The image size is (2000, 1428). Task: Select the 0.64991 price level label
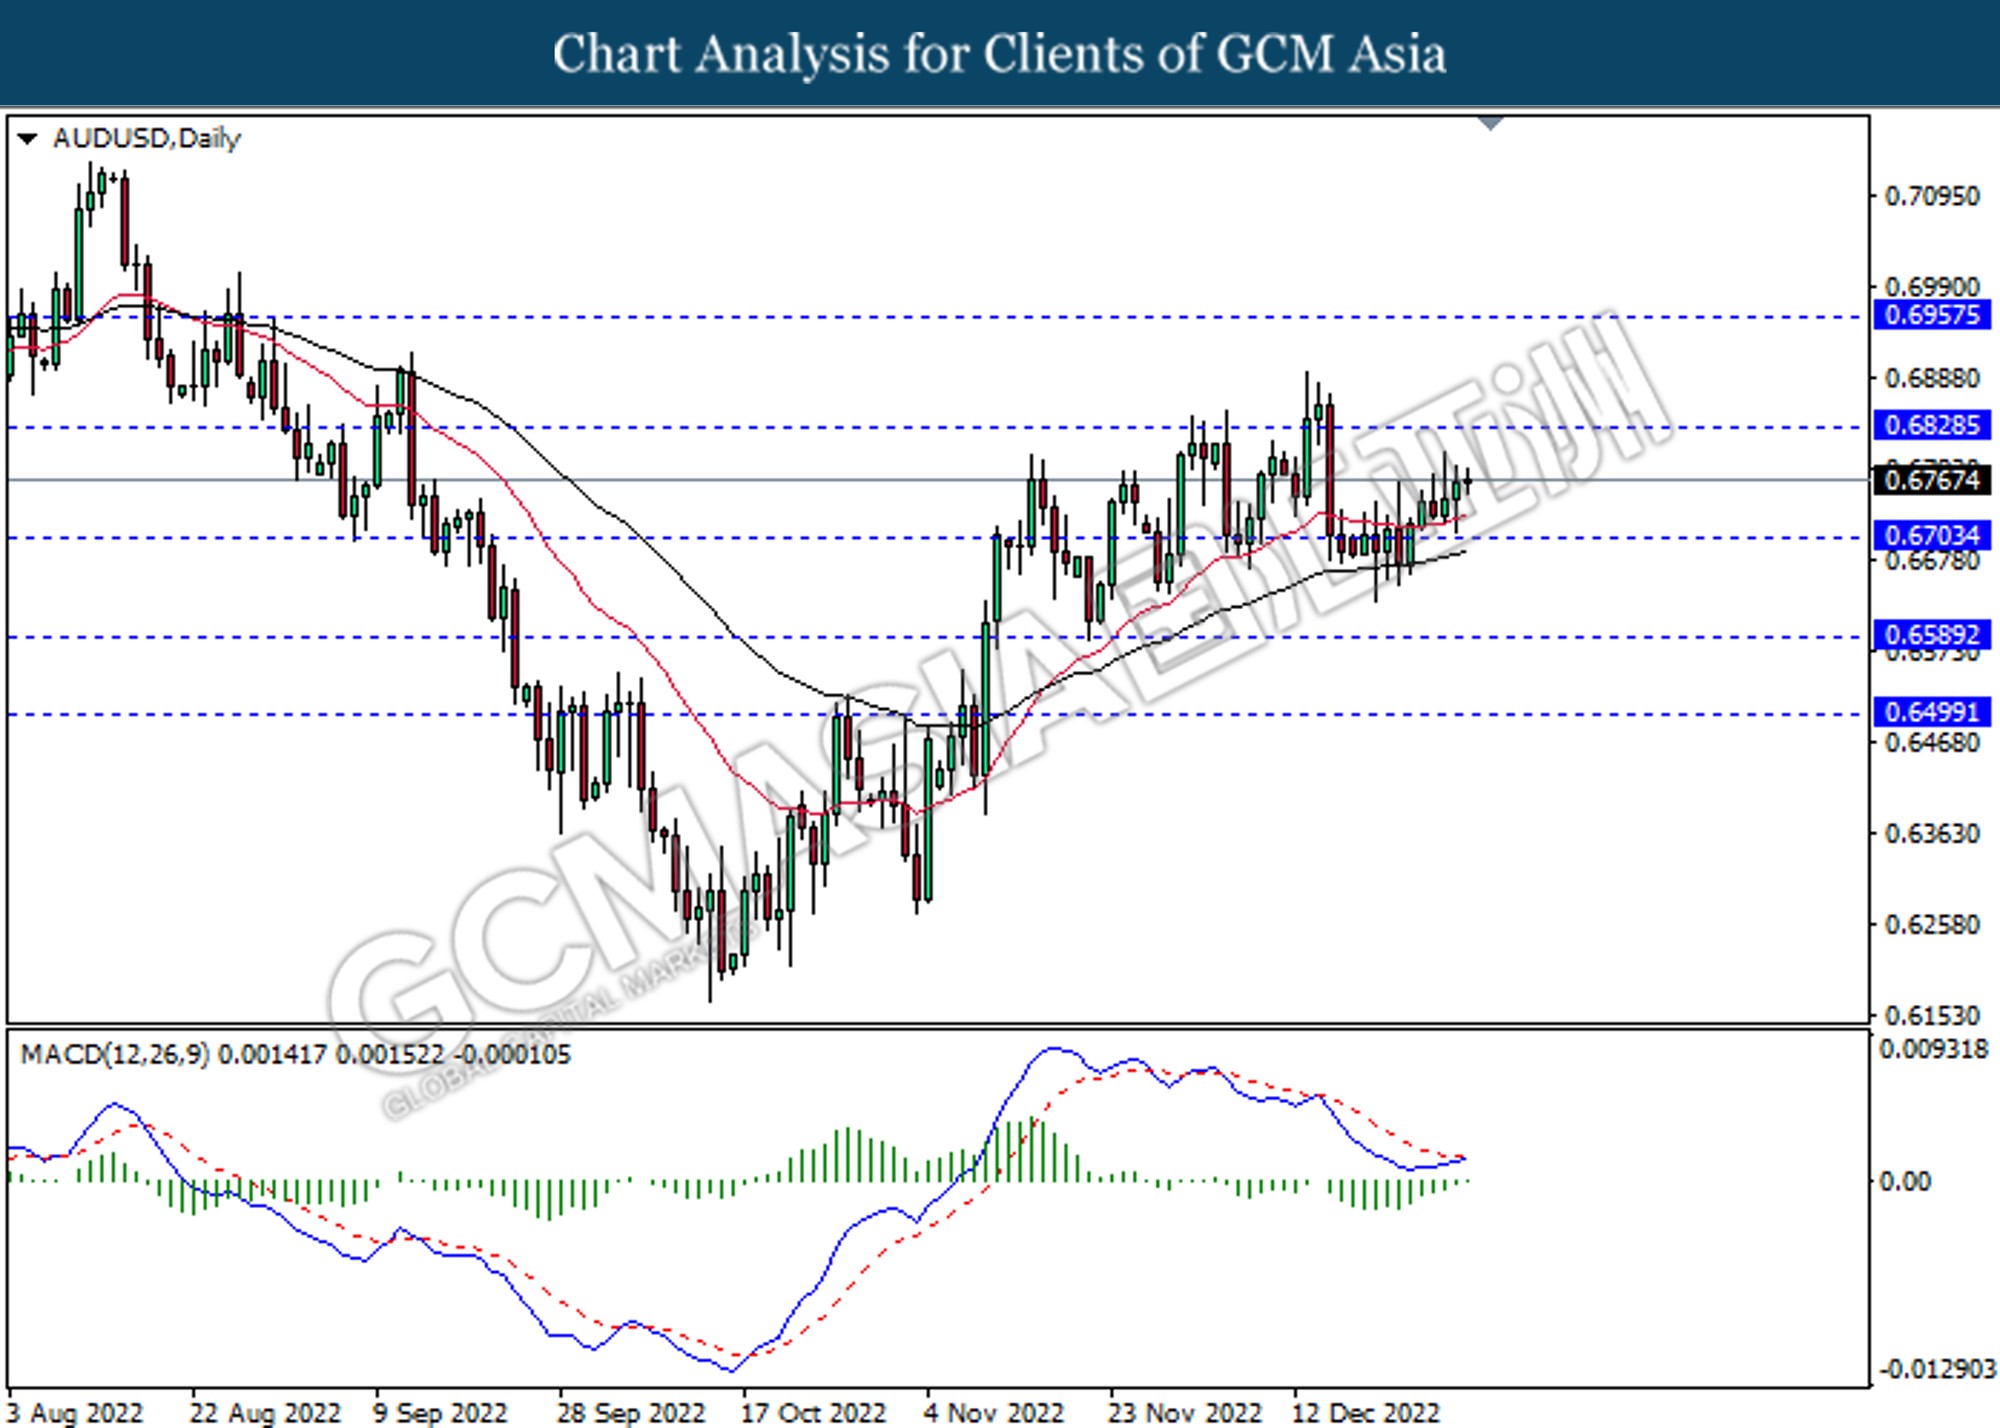[1932, 711]
